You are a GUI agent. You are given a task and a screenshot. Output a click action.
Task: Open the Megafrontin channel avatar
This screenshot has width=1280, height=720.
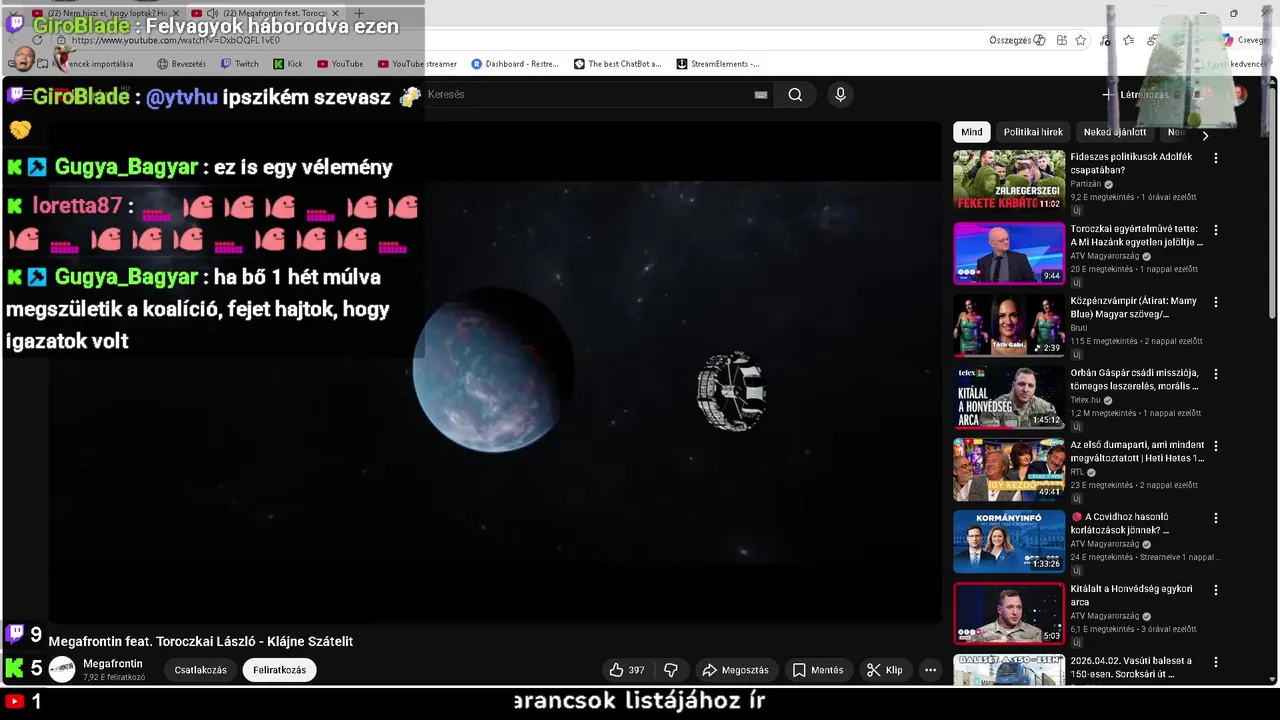coord(62,670)
